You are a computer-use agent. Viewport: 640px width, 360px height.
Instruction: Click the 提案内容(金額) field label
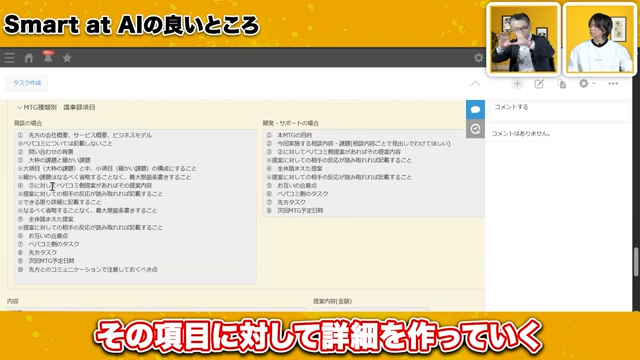(332, 301)
